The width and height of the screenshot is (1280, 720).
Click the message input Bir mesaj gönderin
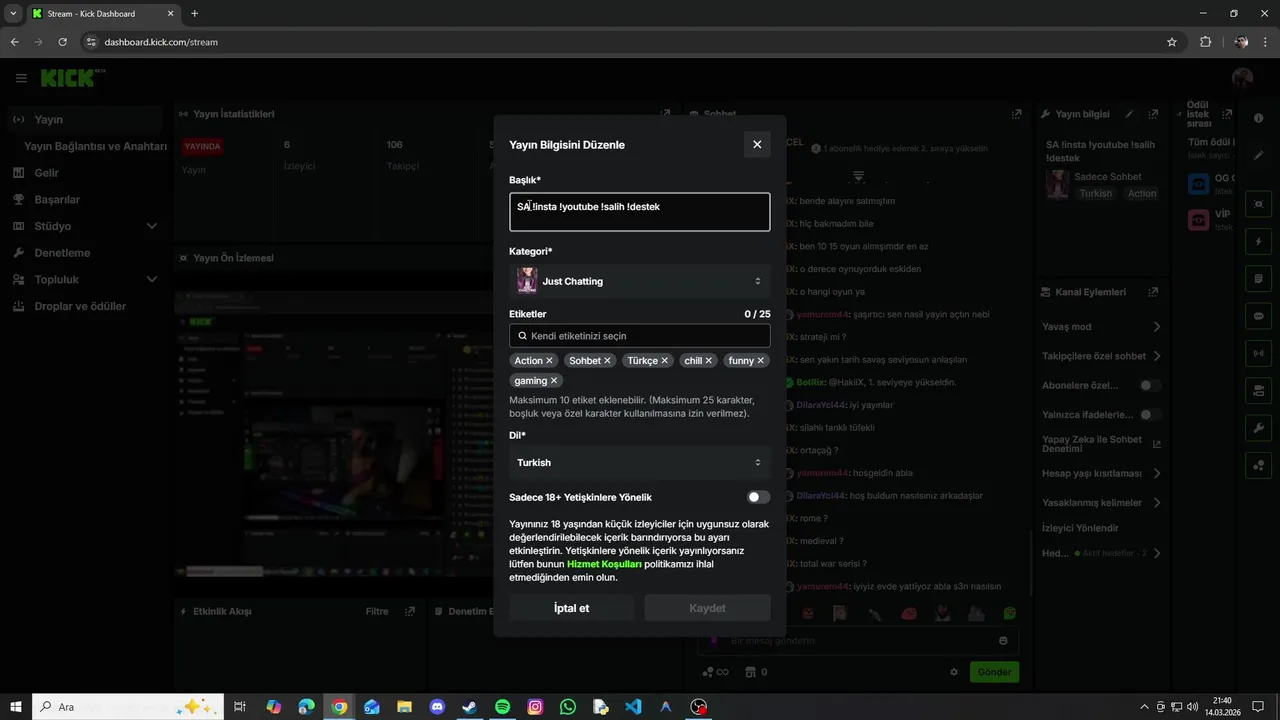click(x=860, y=640)
